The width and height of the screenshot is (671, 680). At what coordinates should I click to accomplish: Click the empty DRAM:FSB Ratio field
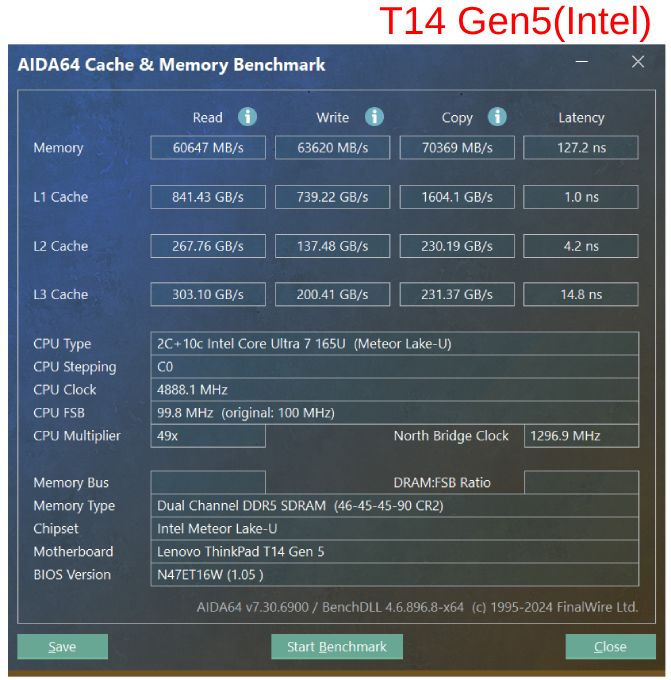pyautogui.click(x=581, y=482)
